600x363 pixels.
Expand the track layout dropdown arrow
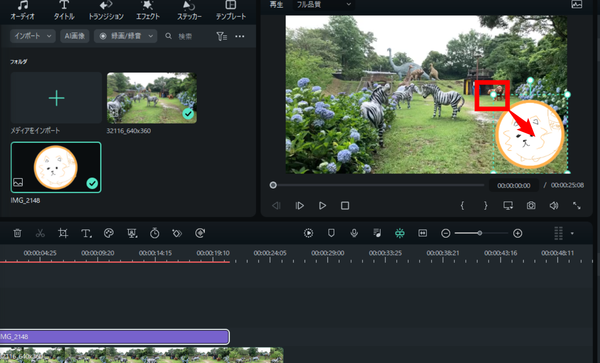[x=572, y=233]
